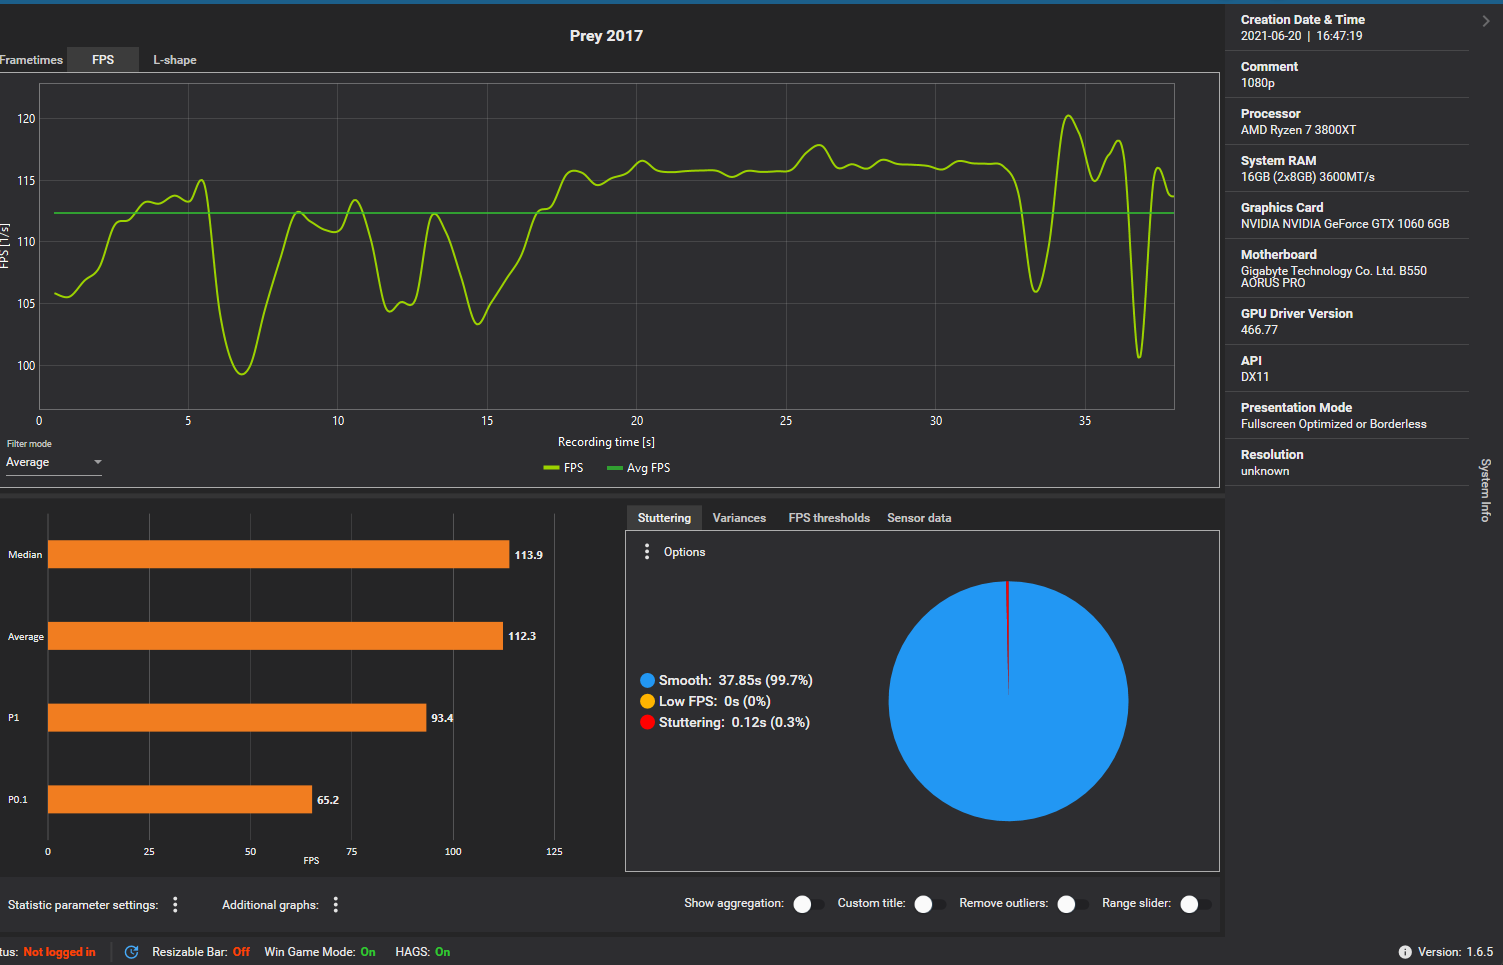1503x965 pixels.
Task: Toggle Custom title switch
Action: (x=930, y=904)
